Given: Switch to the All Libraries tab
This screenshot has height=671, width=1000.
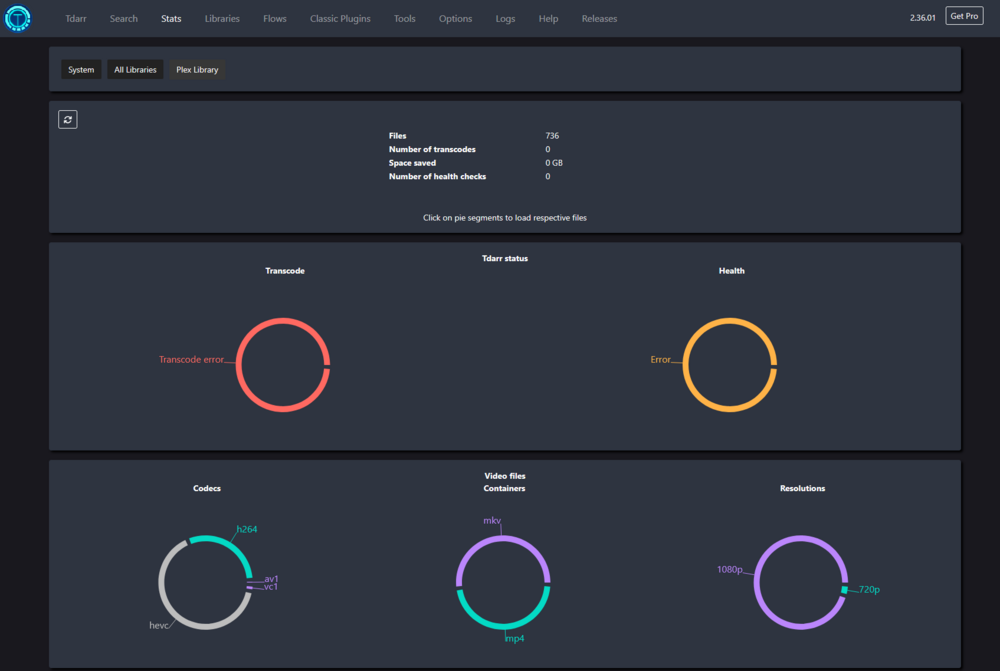Looking at the screenshot, I should click(x=135, y=70).
